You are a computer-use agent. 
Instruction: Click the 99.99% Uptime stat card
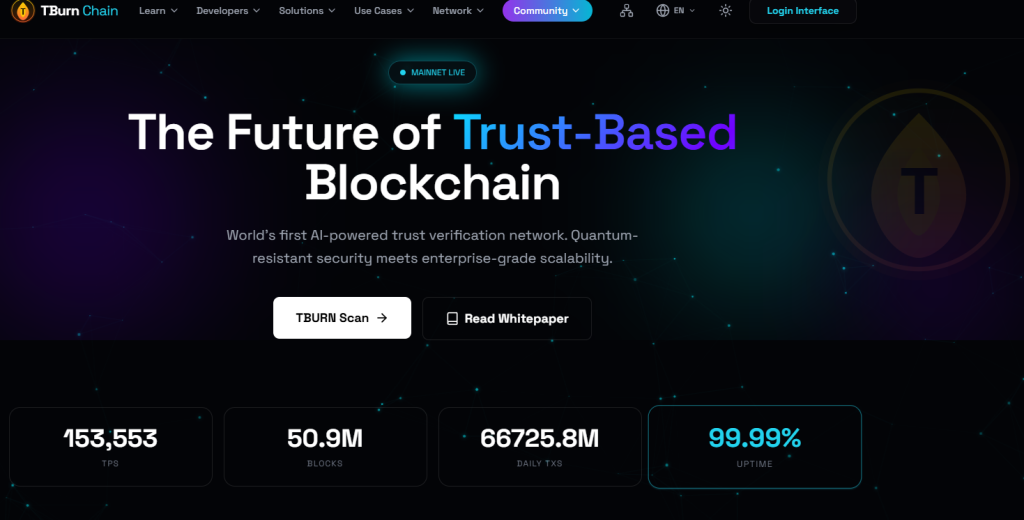(x=754, y=447)
